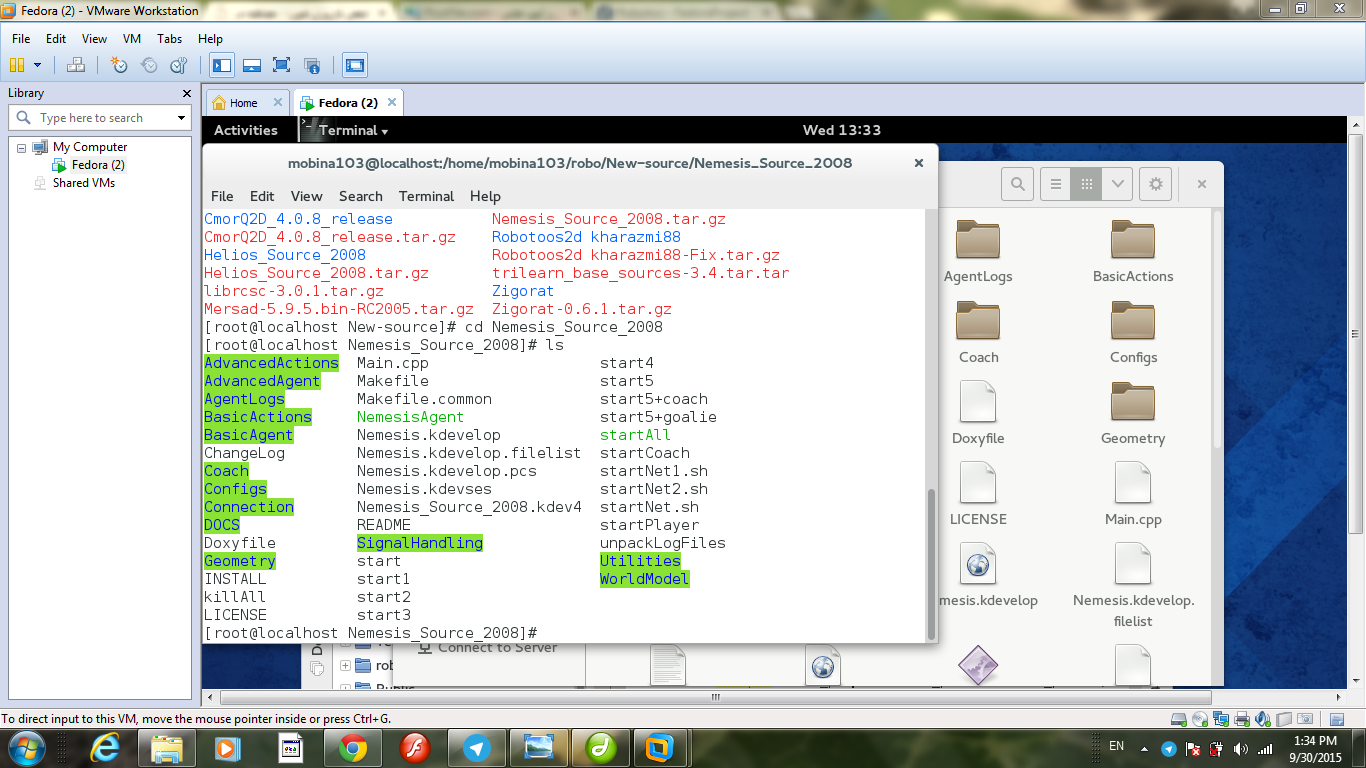Open the VM menu
1366x768 pixels.
click(132, 39)
